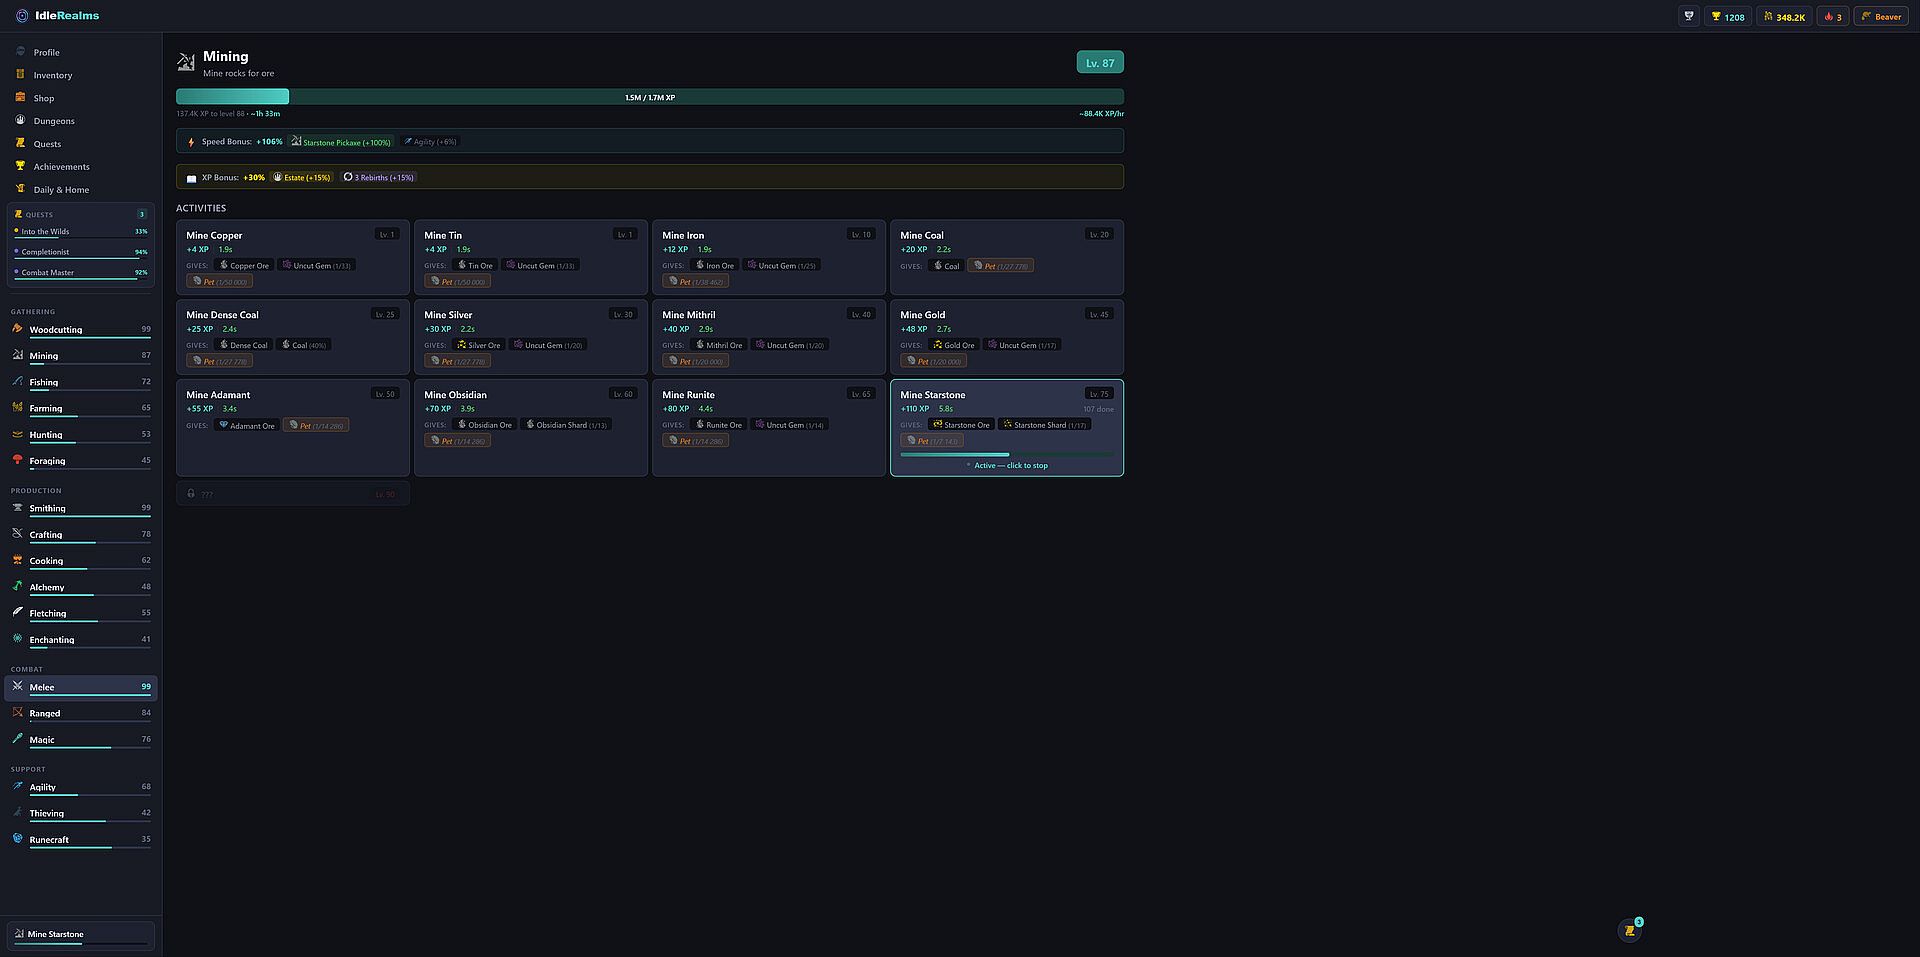The image size is (1920, 957).
Task: Click the fire streak counter showing 3
Action: click(1833, 16)
